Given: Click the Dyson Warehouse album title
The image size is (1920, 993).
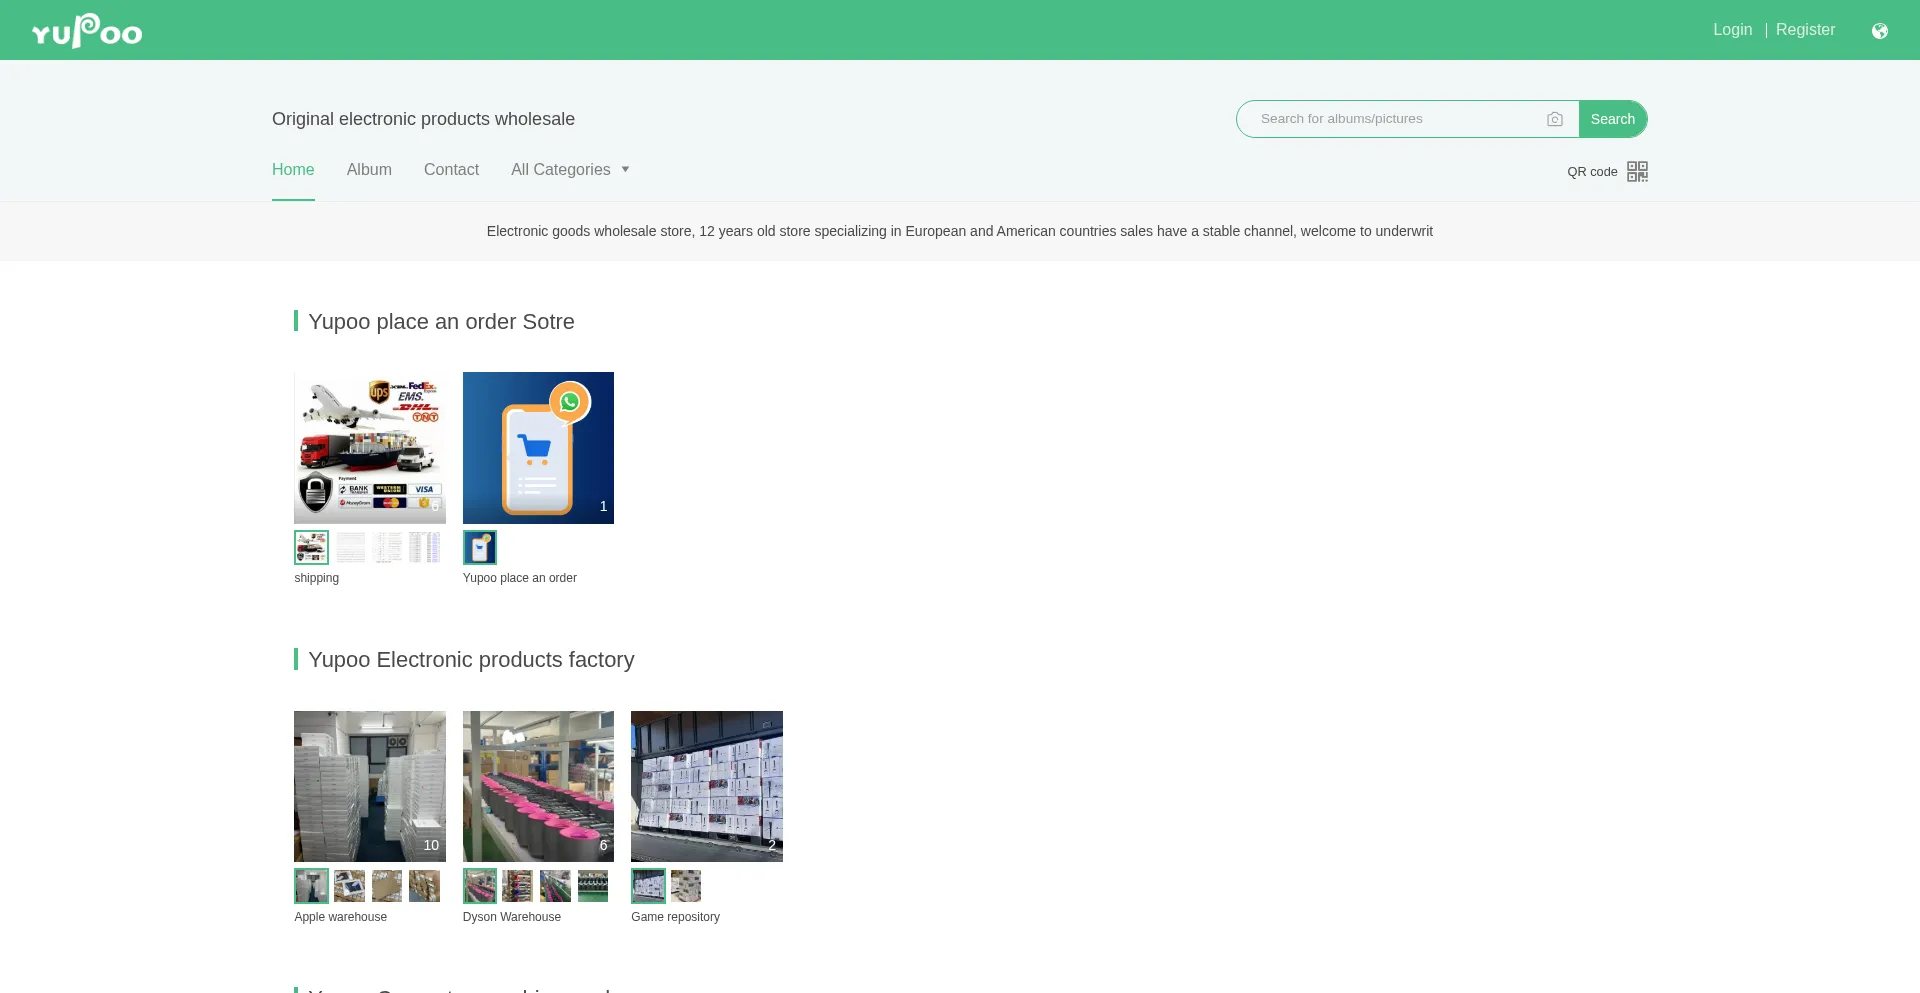Looking at the screenshot, I should (x=512, y=917).
